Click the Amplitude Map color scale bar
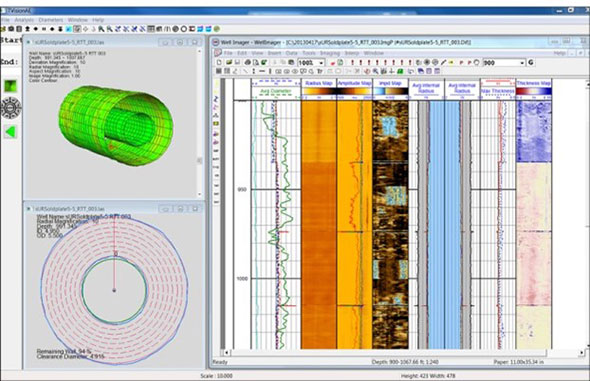Image resolution: width=590 pixels, height=381 pixels. point(354,91)
